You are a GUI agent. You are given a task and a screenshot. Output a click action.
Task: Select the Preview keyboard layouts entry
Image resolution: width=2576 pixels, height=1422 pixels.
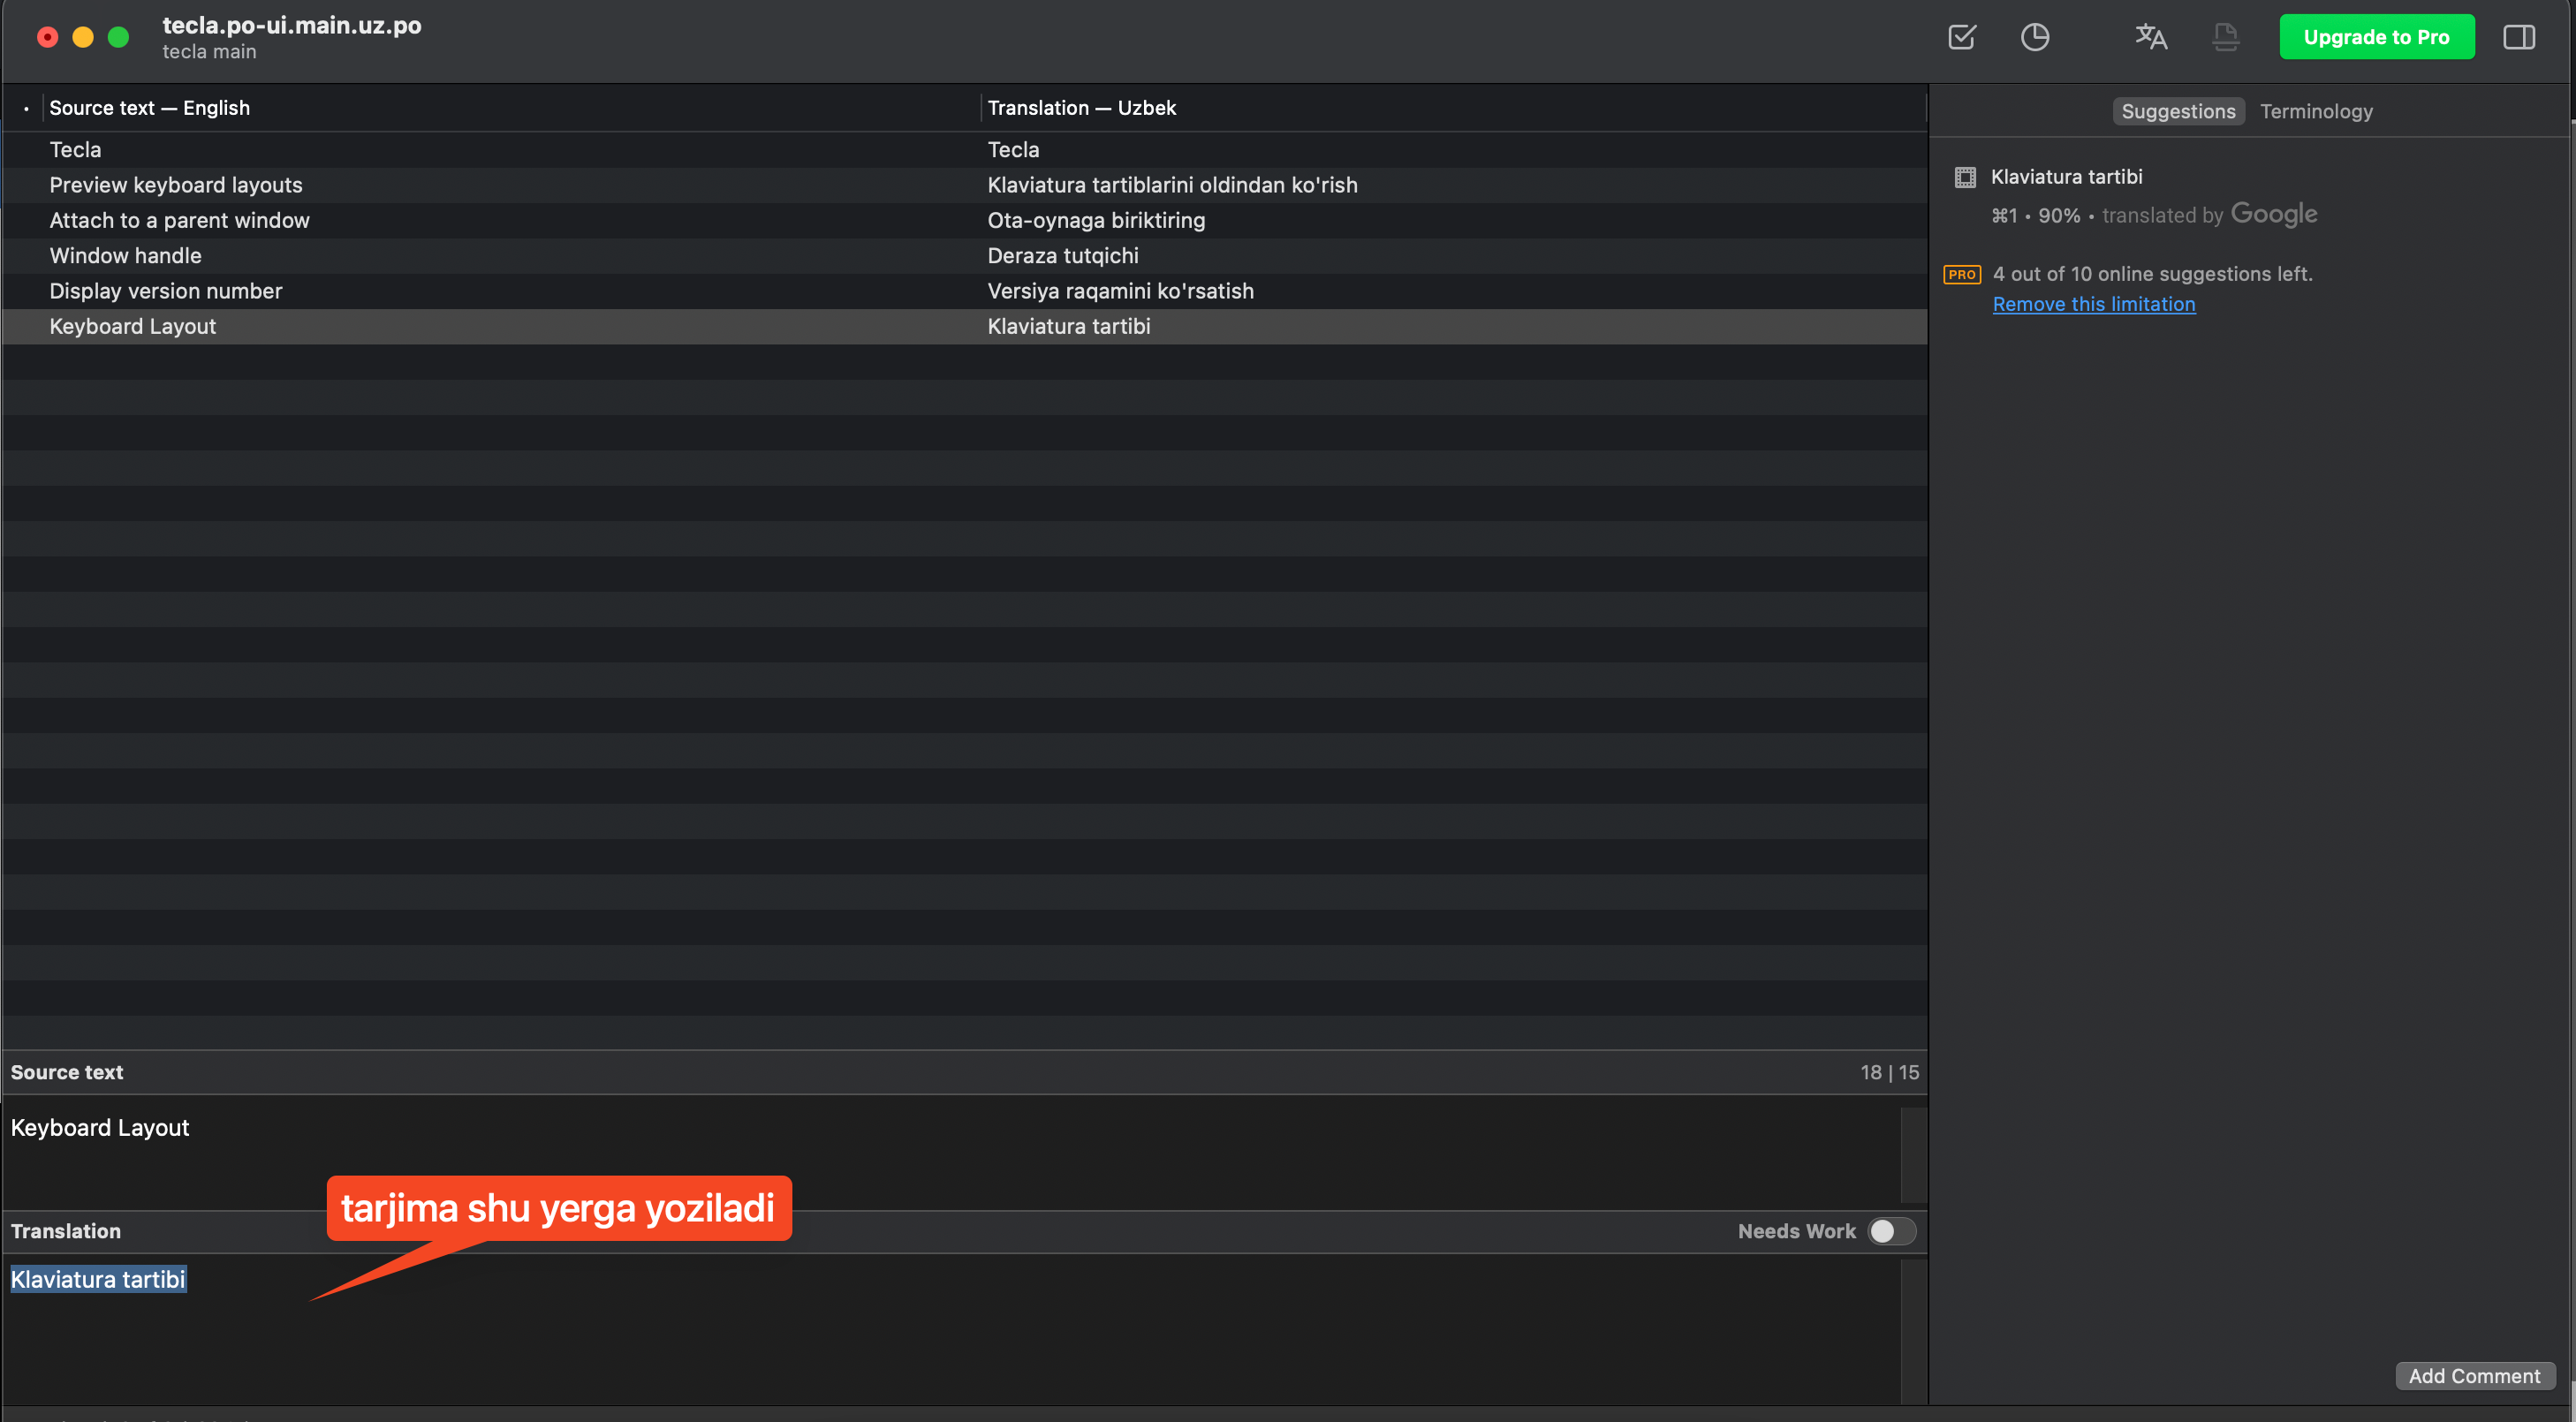(x=176, y=185)
